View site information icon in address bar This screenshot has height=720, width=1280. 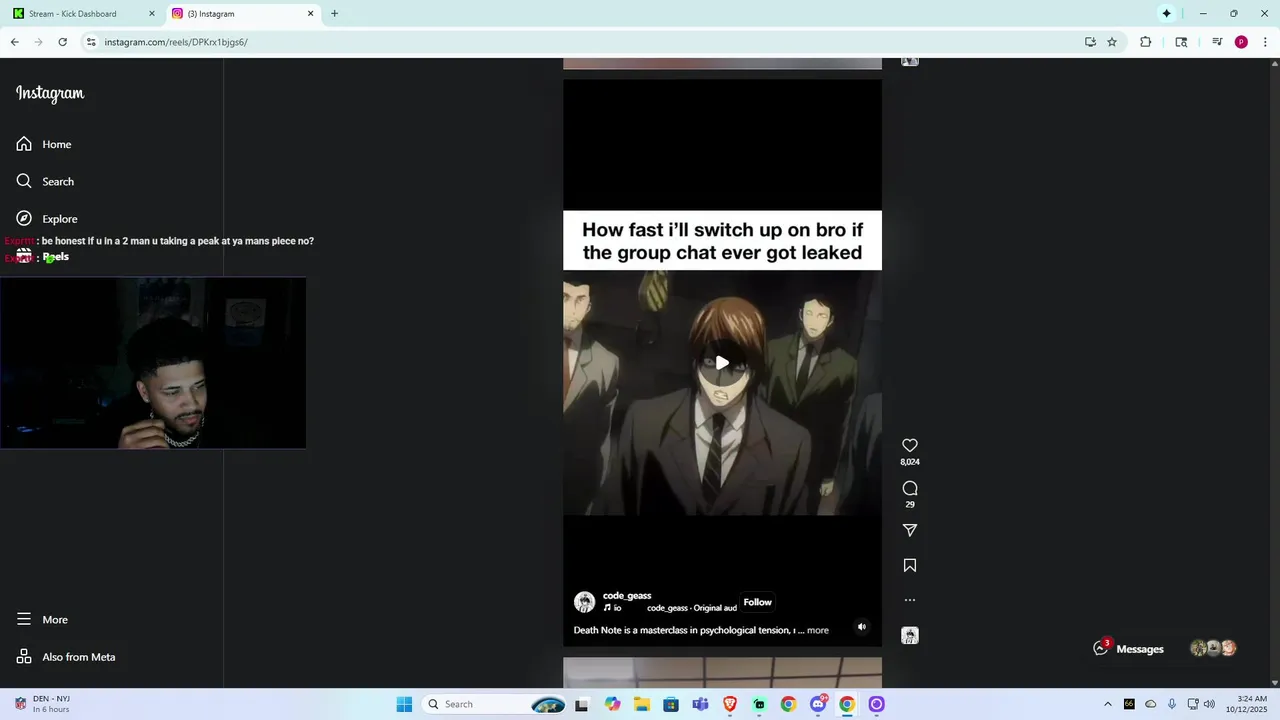pos(91,42)
